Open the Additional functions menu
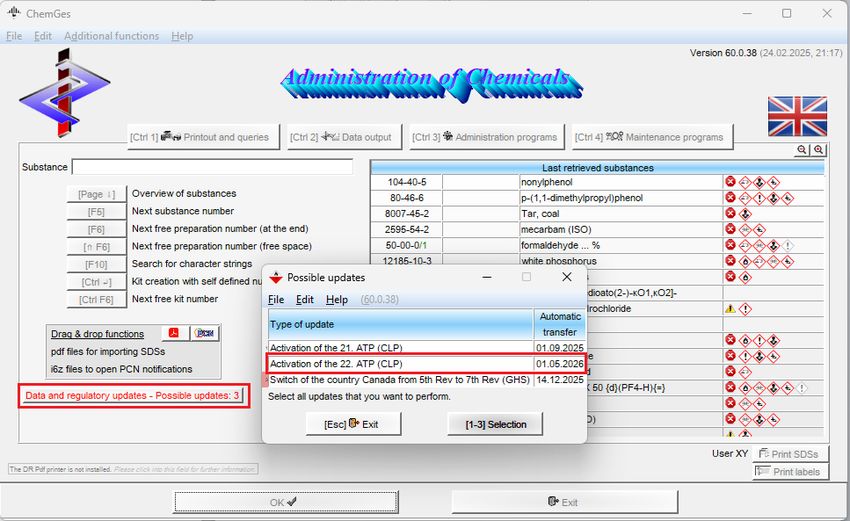This screenshot has height=521, width=850. tap(112, 36)
